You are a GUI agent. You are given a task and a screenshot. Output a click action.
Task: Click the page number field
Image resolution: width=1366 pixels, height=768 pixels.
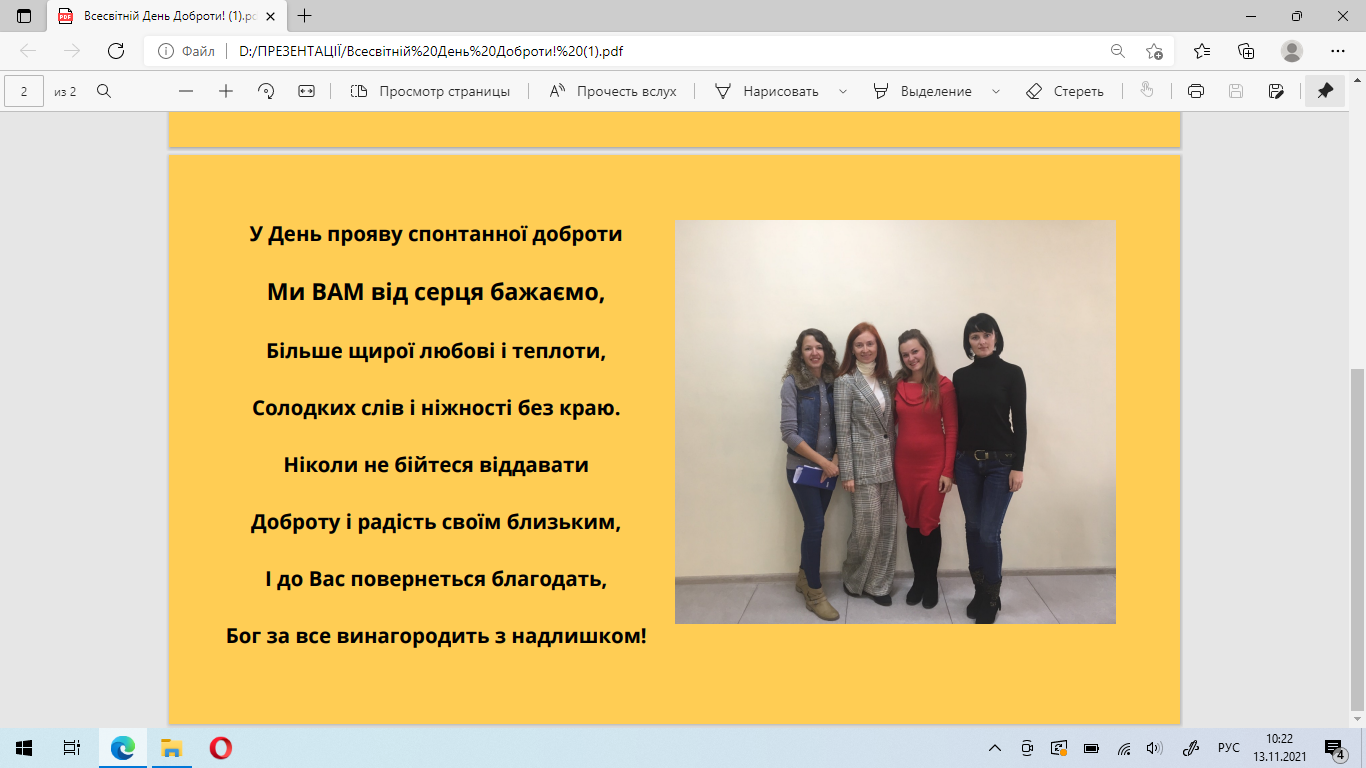[x=24, y=91]
